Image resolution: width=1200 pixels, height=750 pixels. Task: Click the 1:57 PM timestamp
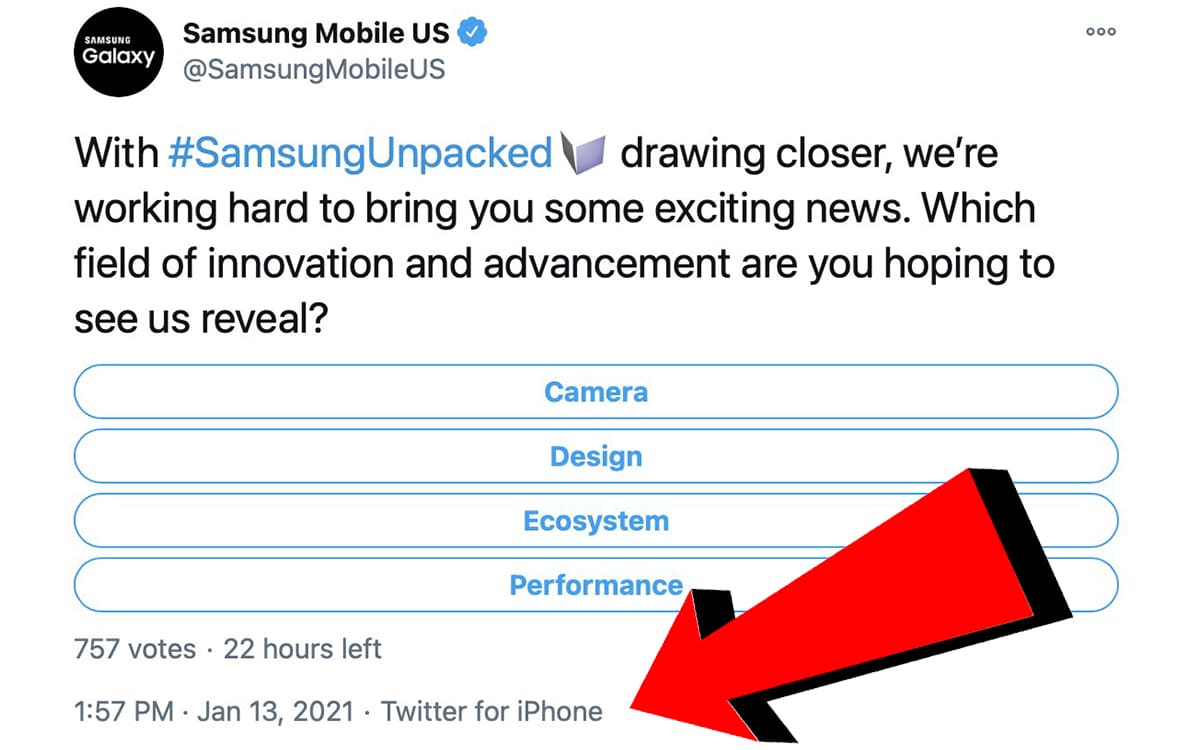[x=124, y=712]
